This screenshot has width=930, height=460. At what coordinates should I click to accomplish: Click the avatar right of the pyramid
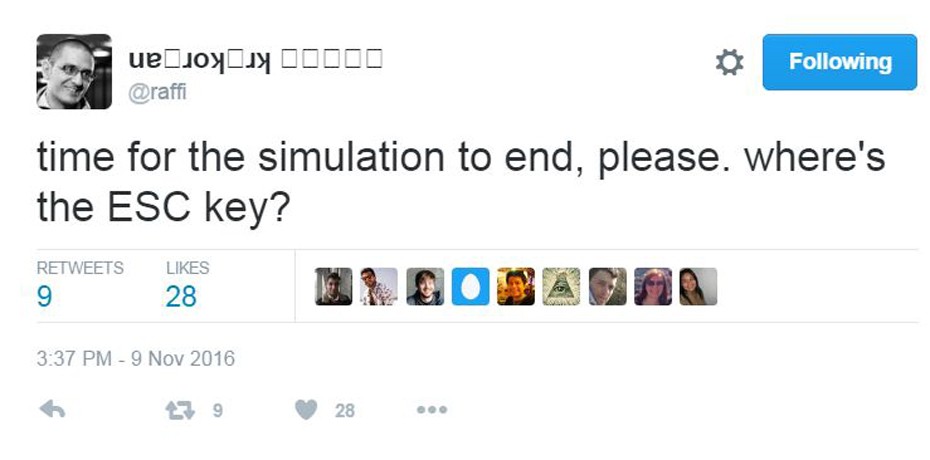(x=607, y=286)
